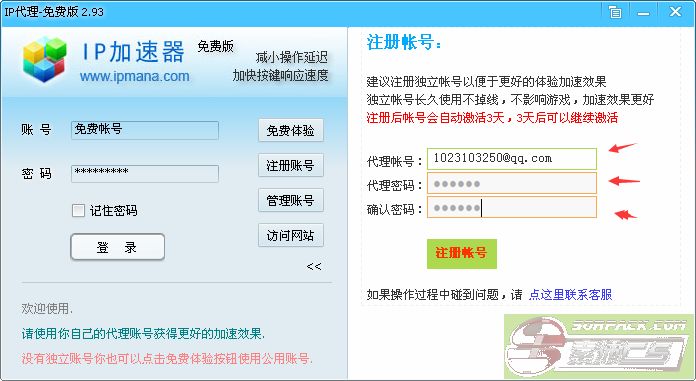This screenshot has width=696, height=381.
Task: Click the red 注册后帐号会自动激活3天 notice text
Action: (492, 118)
